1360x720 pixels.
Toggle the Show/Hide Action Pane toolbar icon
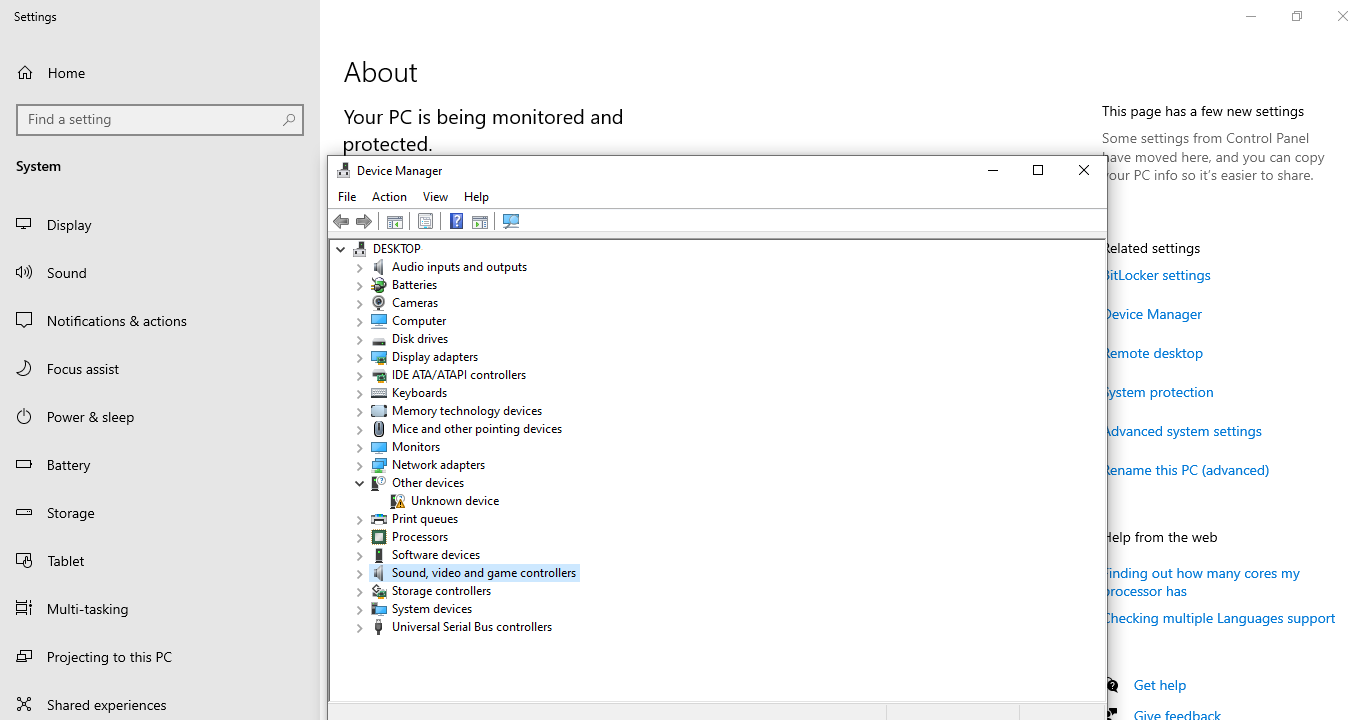(480, 221)
